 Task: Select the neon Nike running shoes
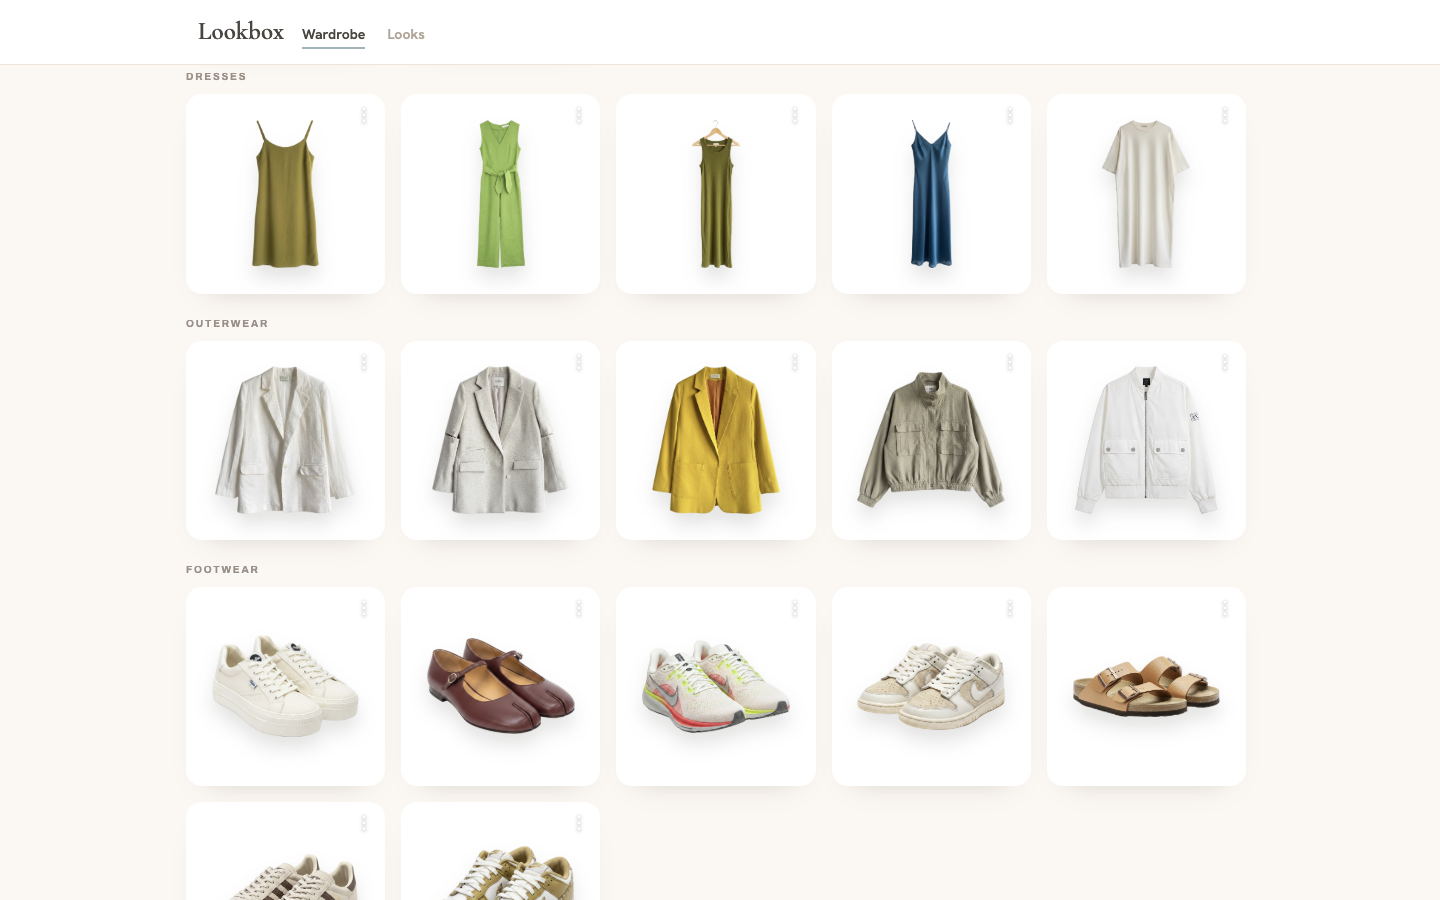click(716, 686)
